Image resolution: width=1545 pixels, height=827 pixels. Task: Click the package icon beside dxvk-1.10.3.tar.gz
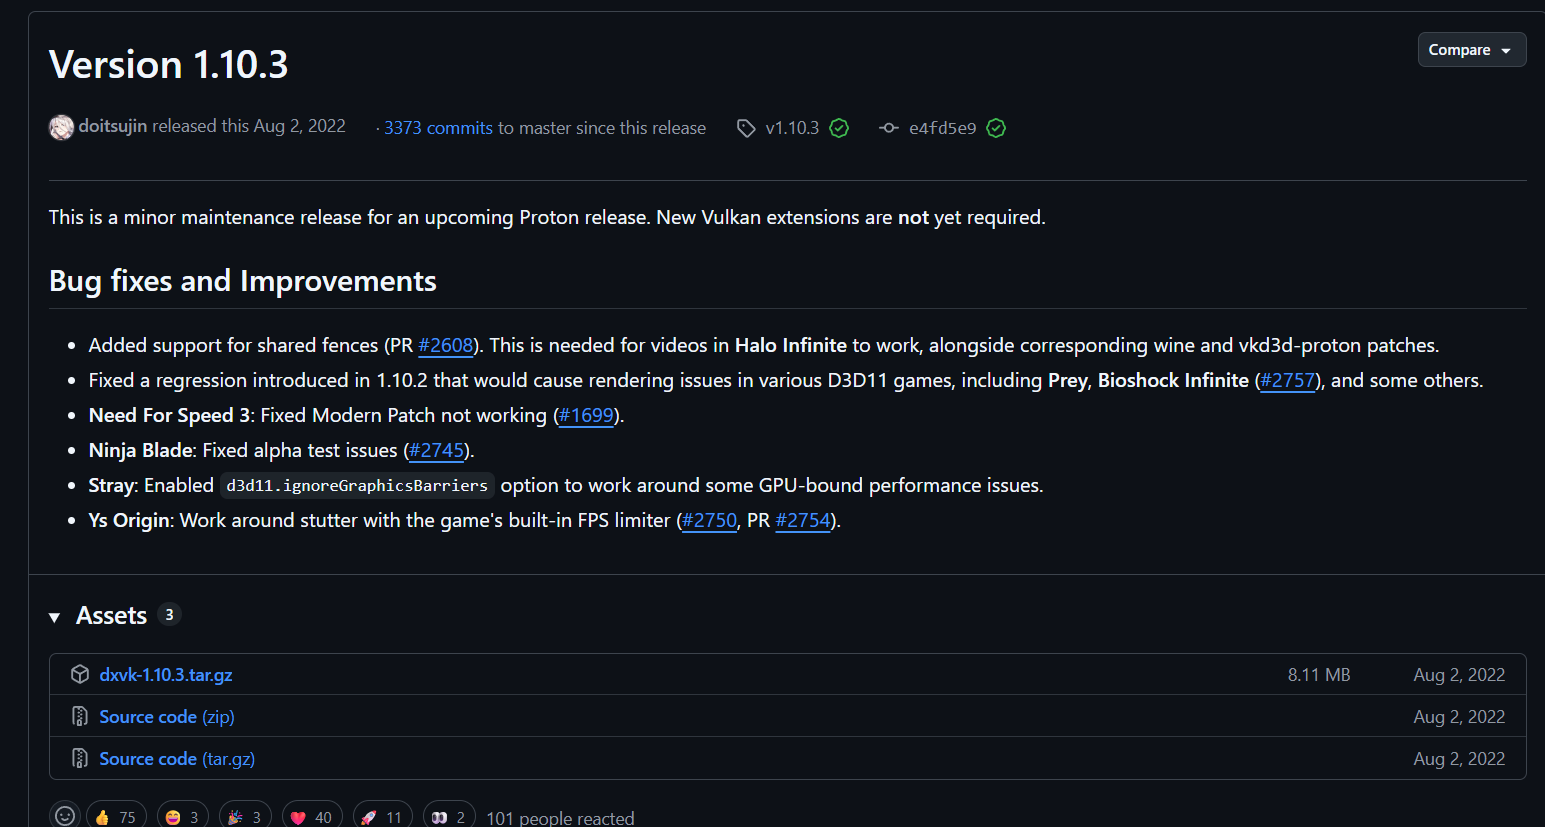pos(80,674)
